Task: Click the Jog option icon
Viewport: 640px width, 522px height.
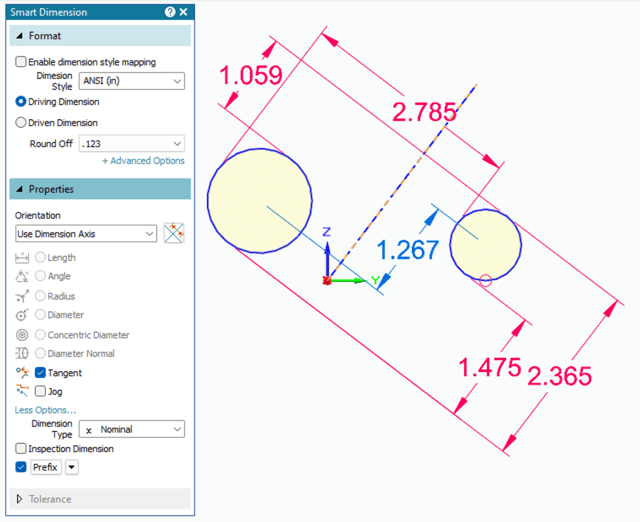Action: tap(22, 391)
